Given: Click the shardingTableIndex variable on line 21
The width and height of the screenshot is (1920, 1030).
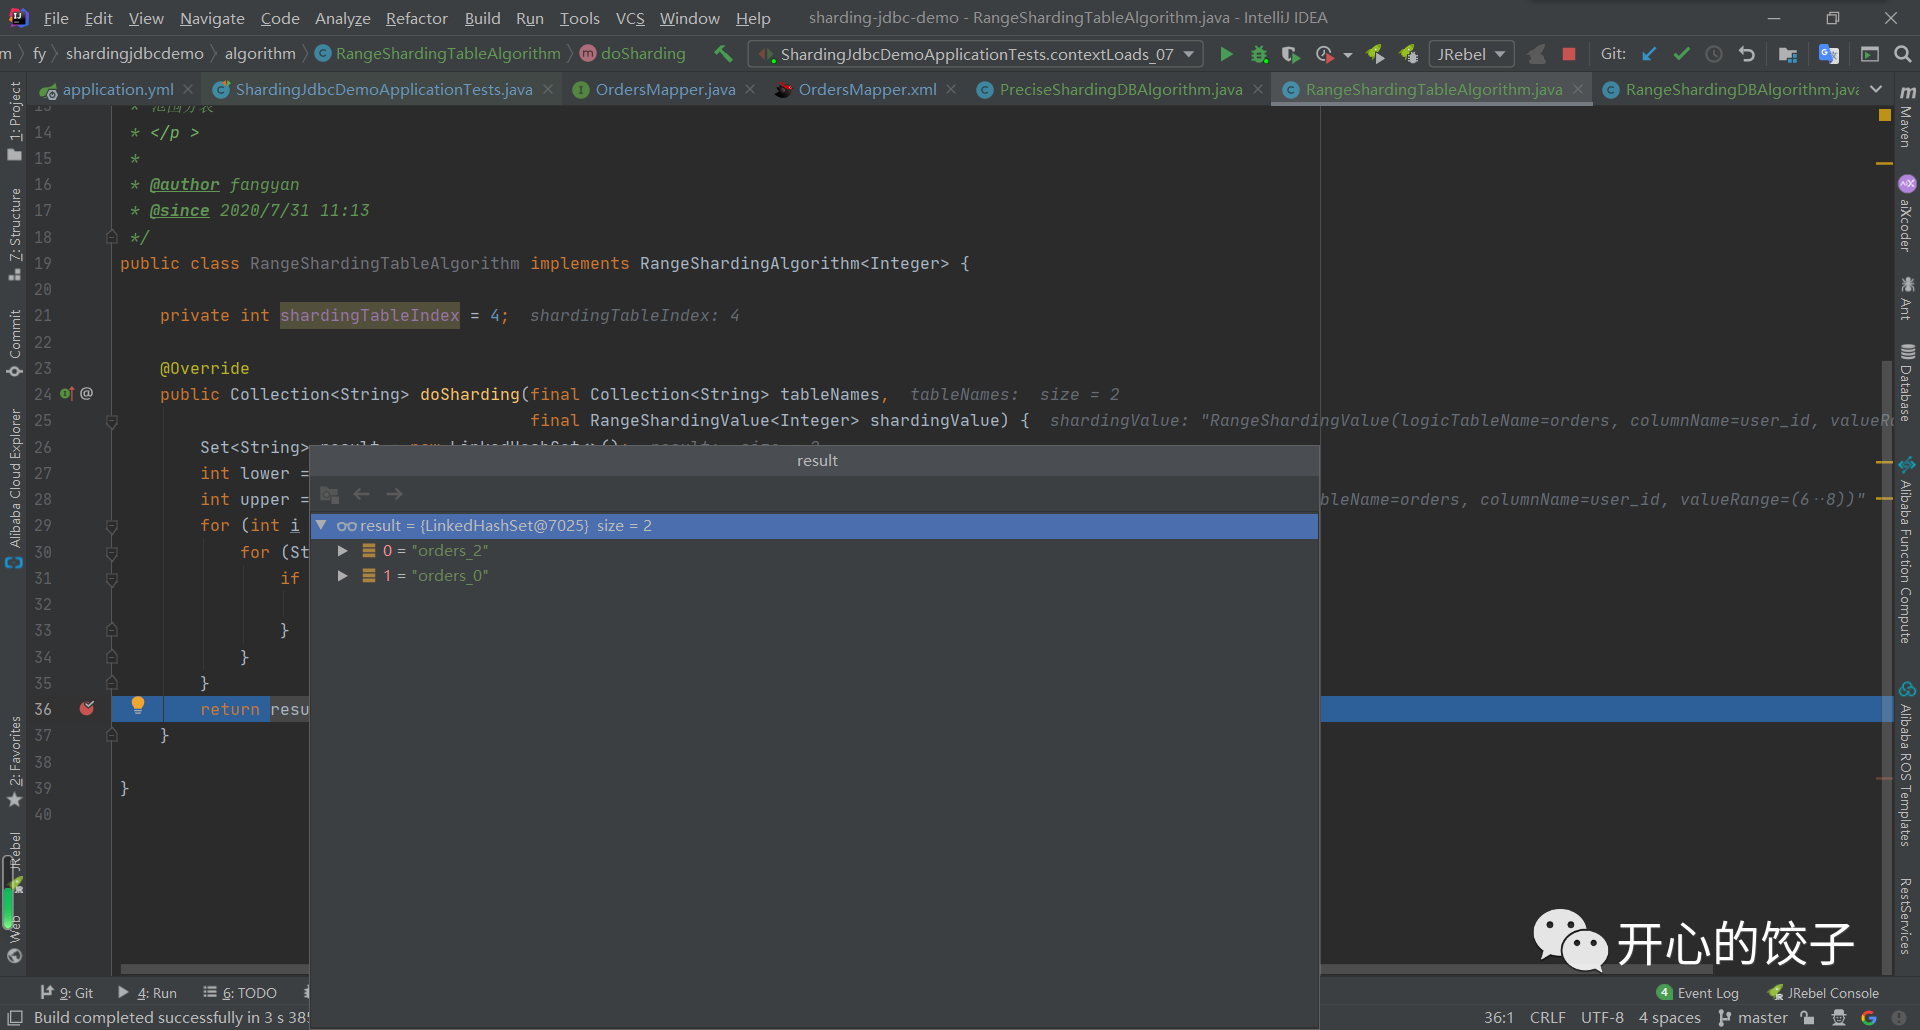Looking at the screenshot, I should 370,316.
